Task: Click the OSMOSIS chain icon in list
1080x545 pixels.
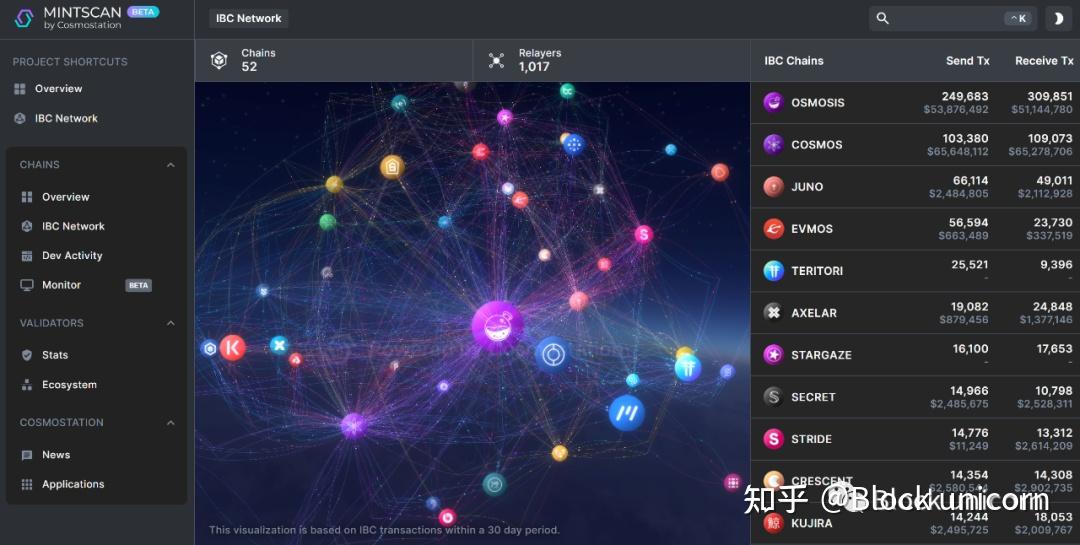Action: (773, 103)
